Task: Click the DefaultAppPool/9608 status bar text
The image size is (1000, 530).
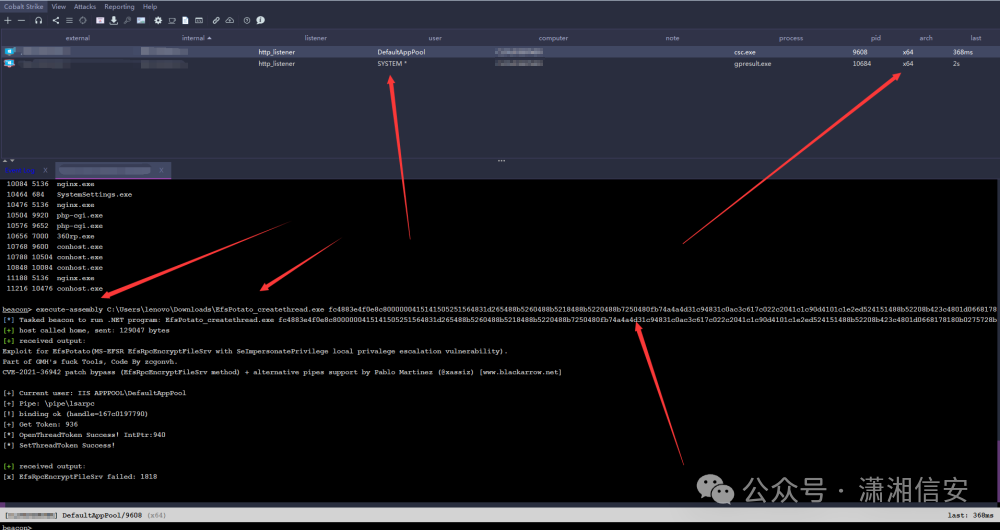Action: point(102,515)
